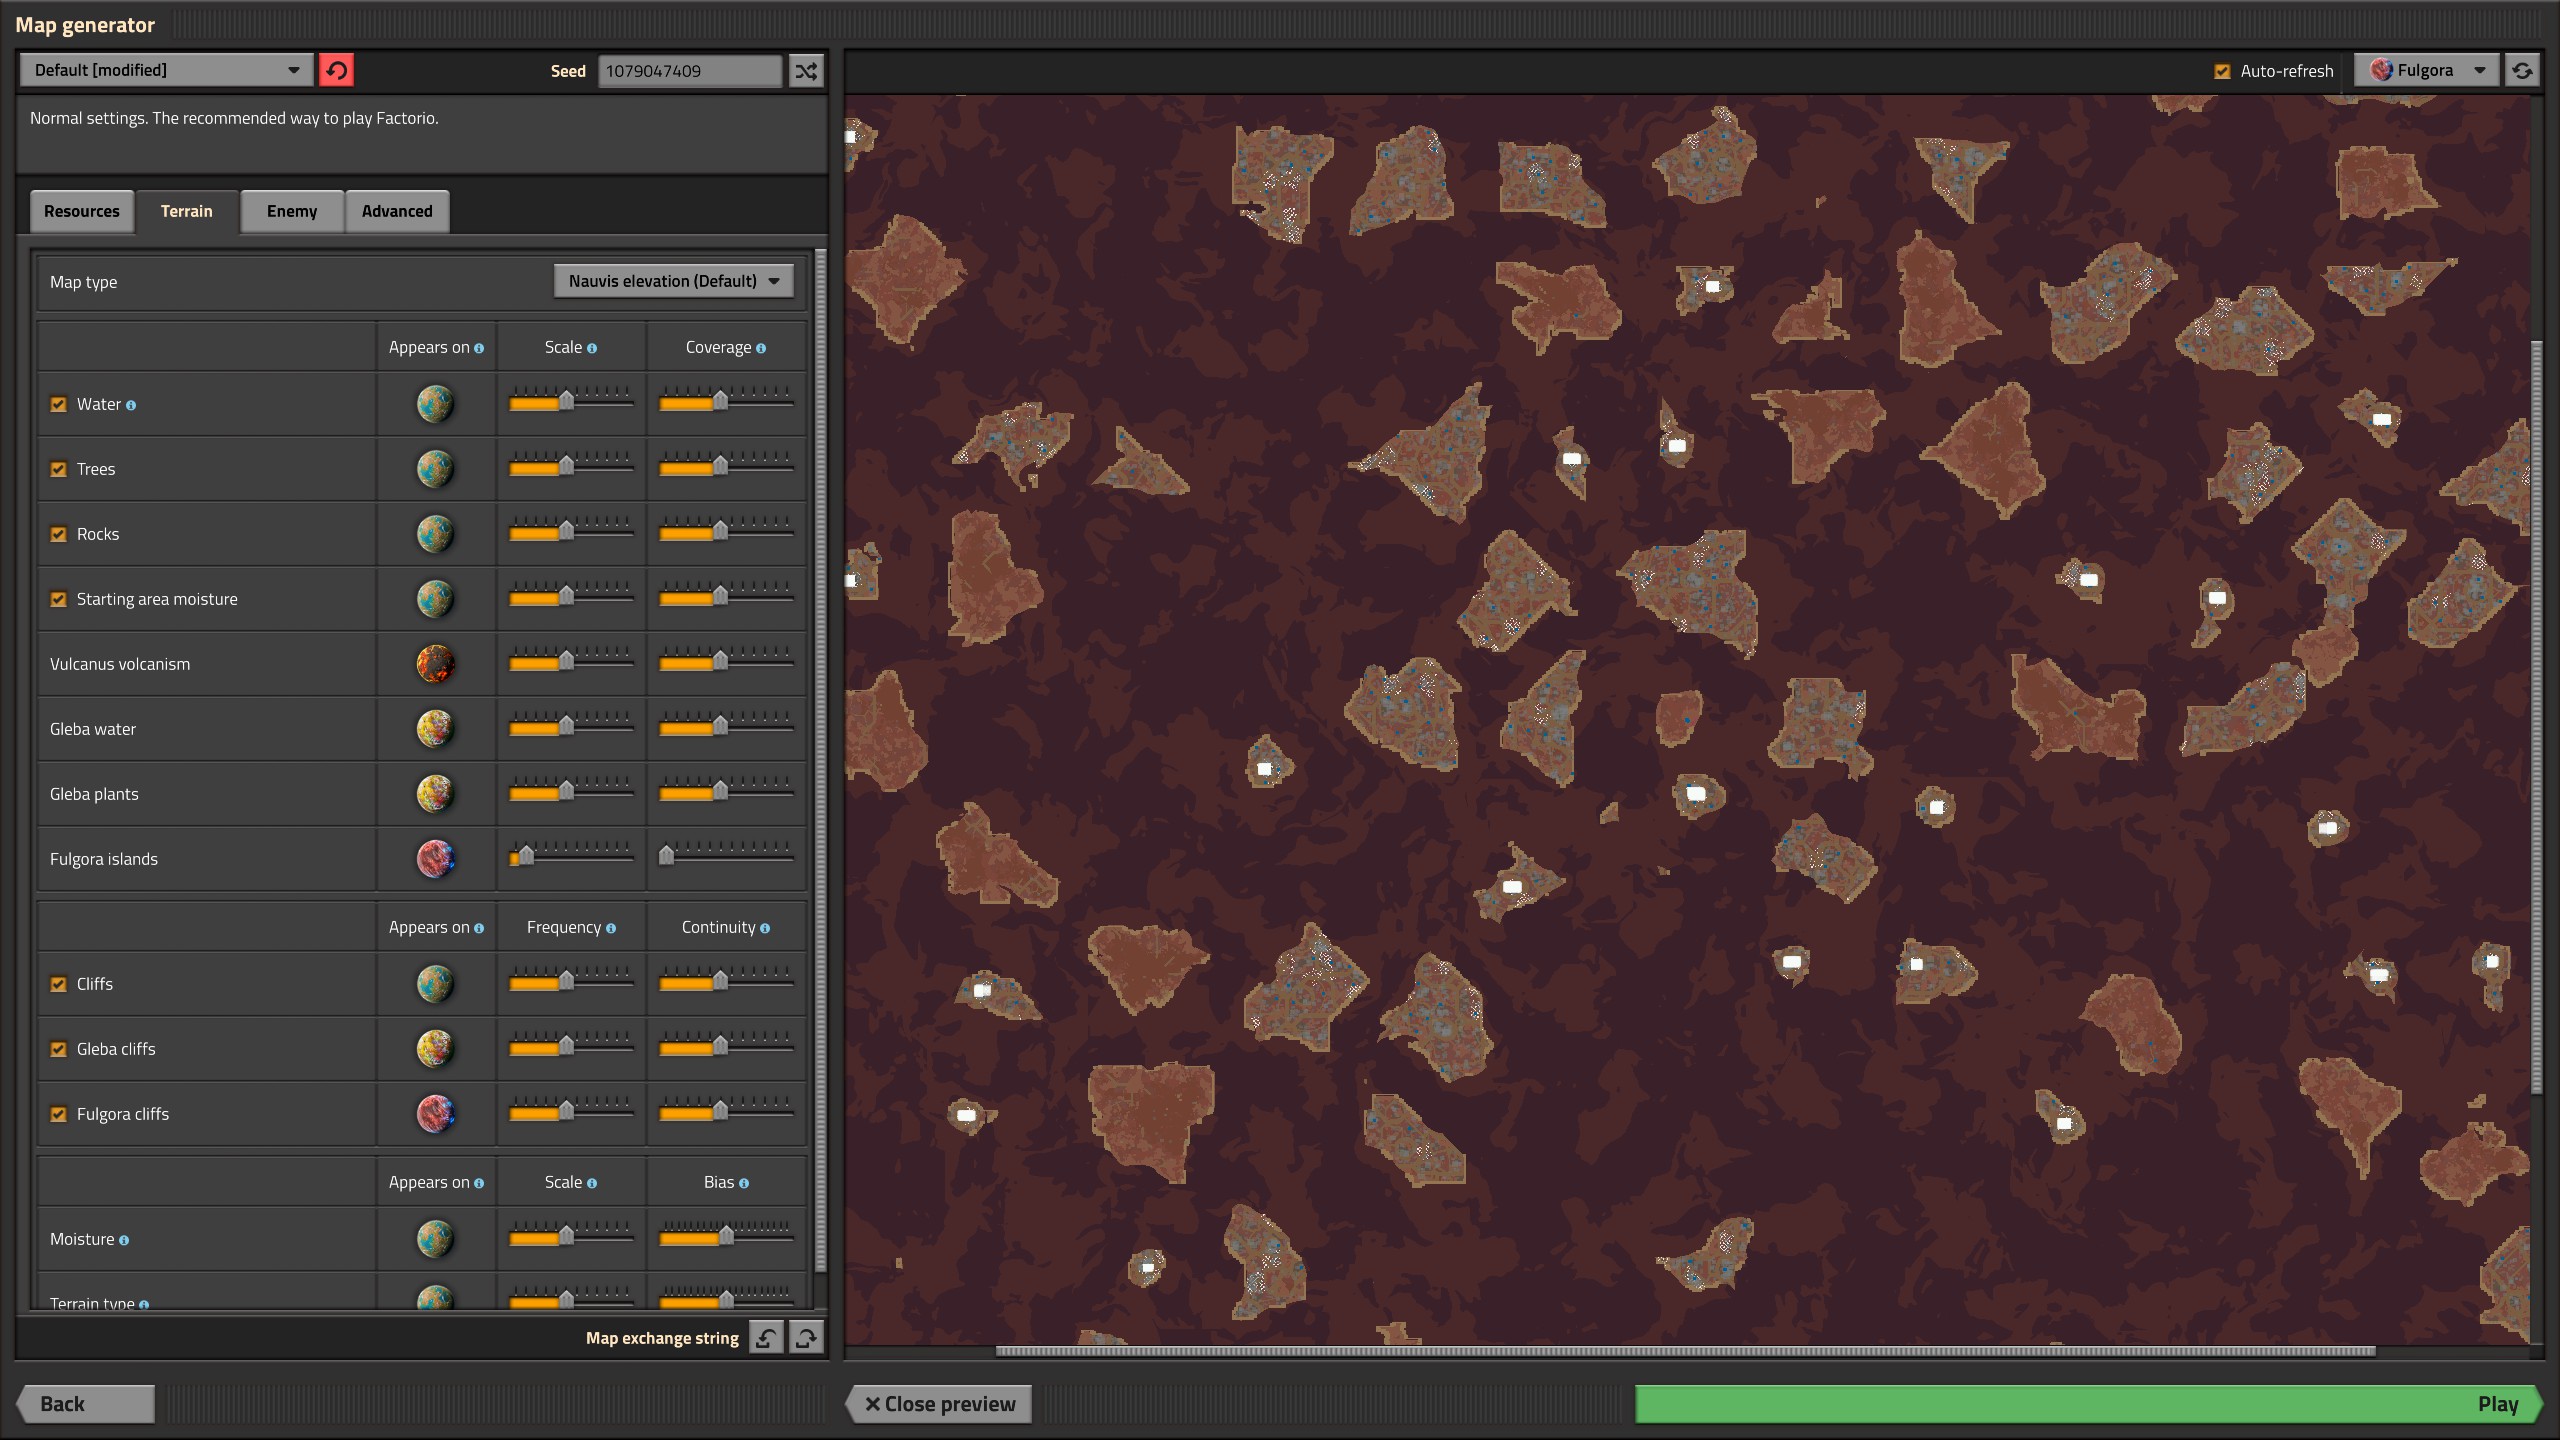Screen dimensions: 2560x1440
Task: Click the Vulcanus volcanism label
Action: pos(120,664)
